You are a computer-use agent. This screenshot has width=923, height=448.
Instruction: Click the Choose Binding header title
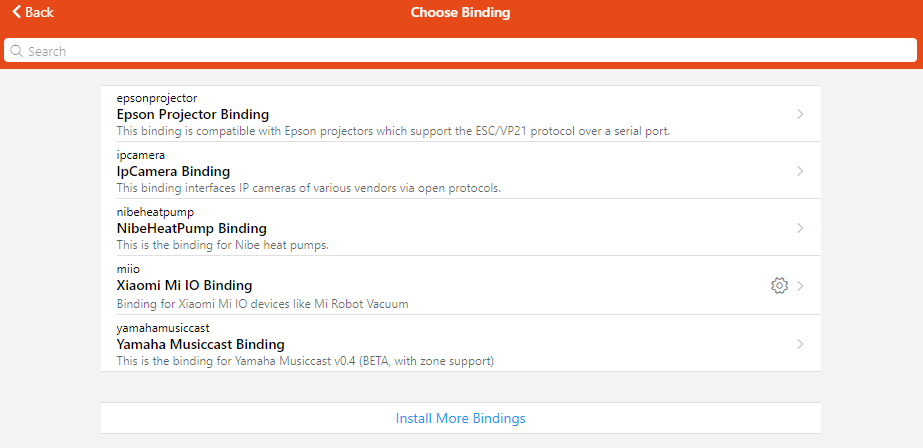tap(460, 13)
